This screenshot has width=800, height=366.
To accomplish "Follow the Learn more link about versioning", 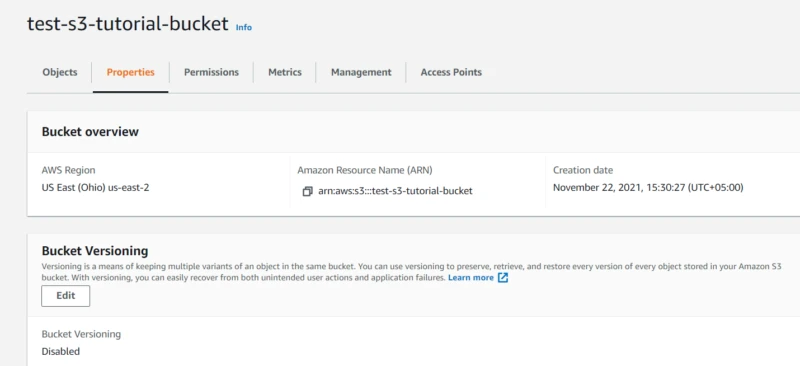I will click(471, 278).
